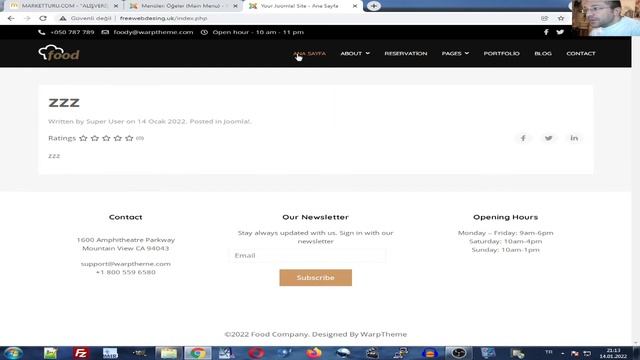
Task: Click the Subscribe button
Action: click(x=316, y=278)
